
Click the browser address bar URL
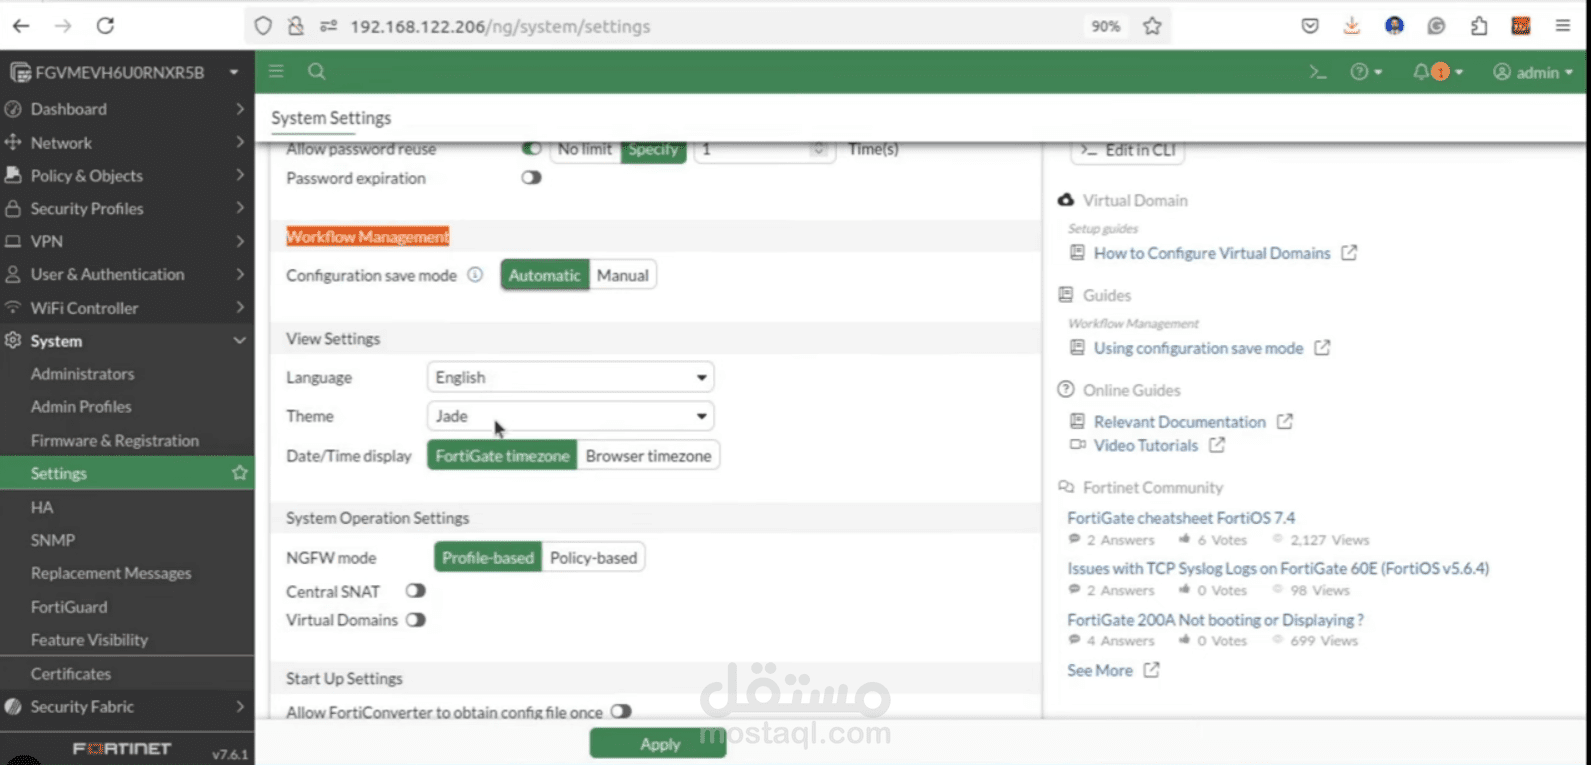(x=500, y=26)
